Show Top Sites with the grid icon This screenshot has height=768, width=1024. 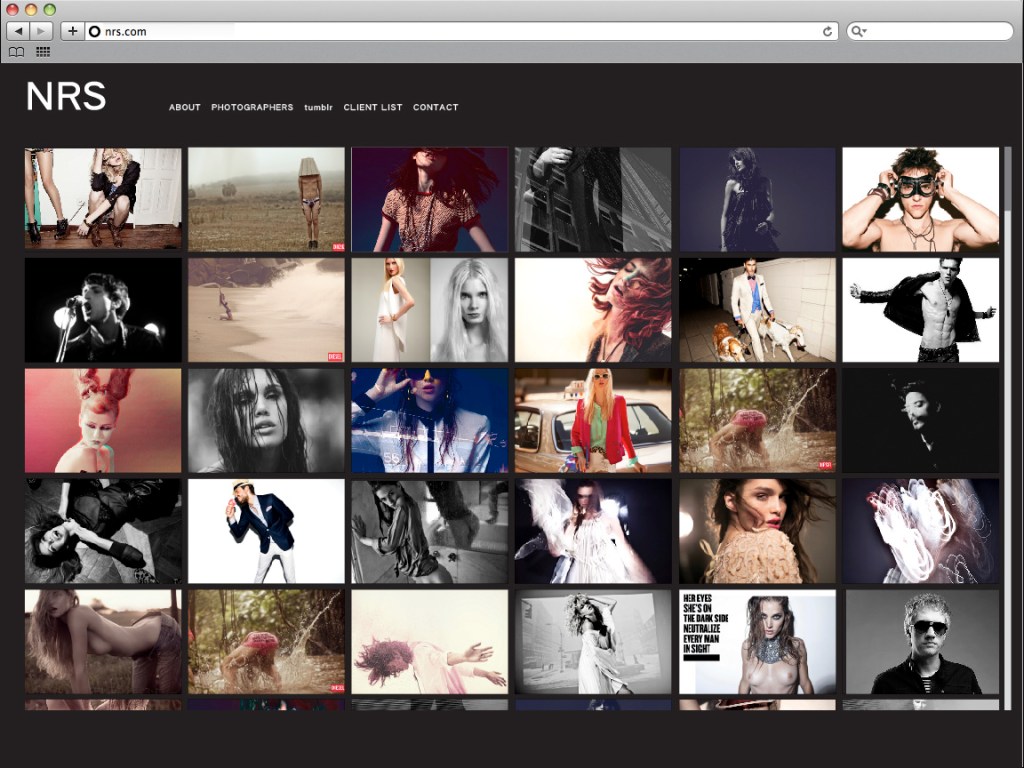click(x=43, y=52)
